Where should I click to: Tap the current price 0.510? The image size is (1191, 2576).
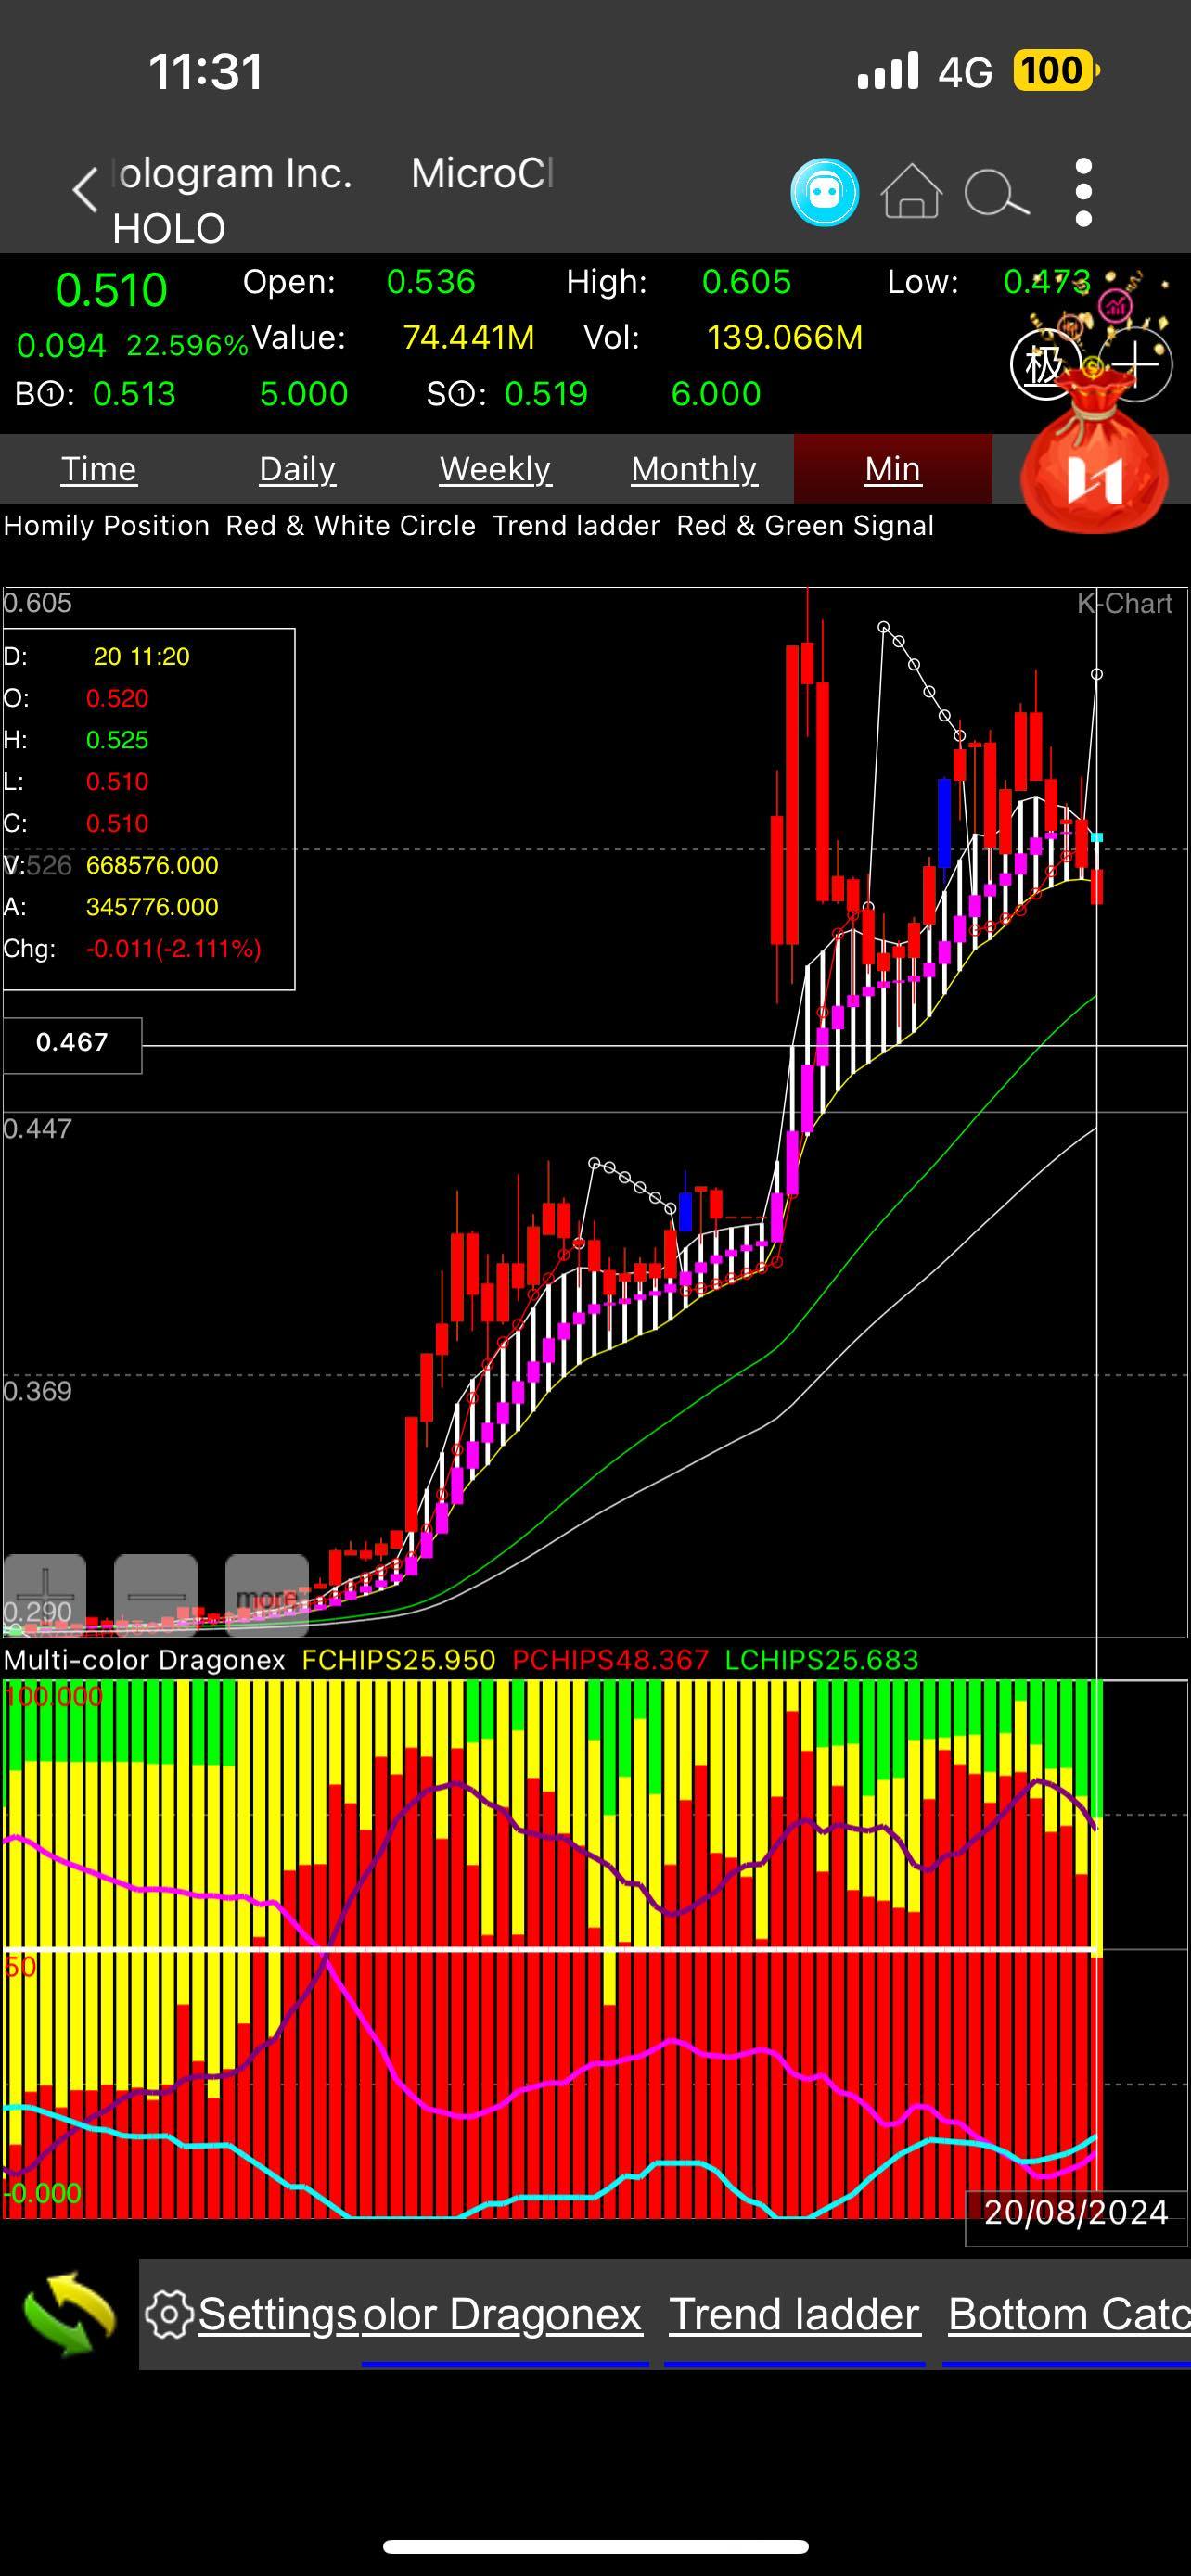(x=111, y=290)
